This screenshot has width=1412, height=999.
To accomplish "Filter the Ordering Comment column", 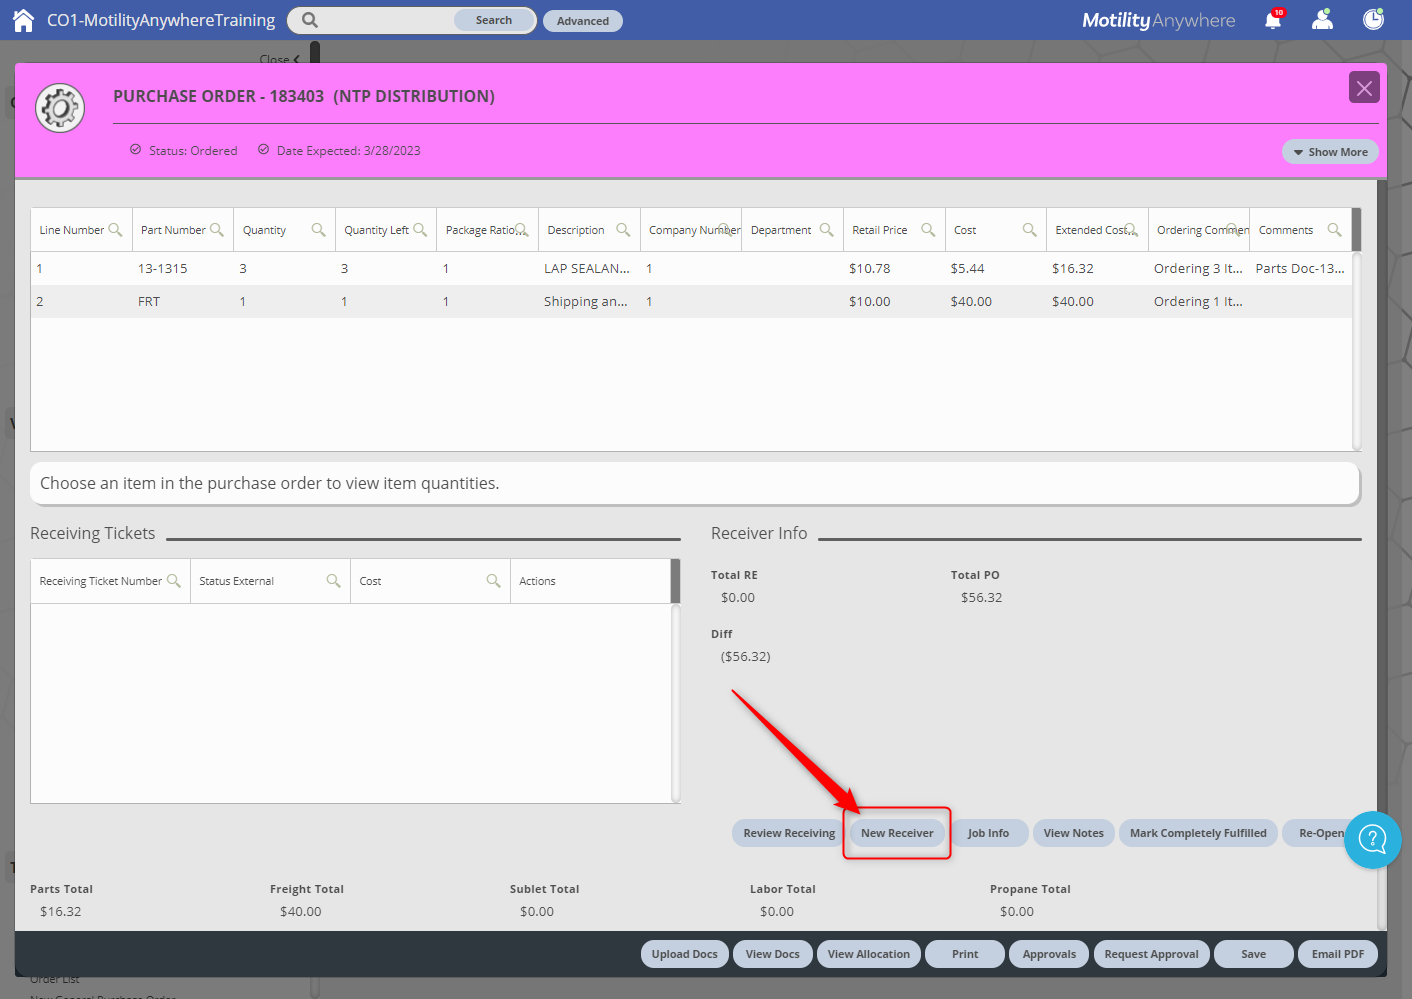I will click(x=1233, y=230).
